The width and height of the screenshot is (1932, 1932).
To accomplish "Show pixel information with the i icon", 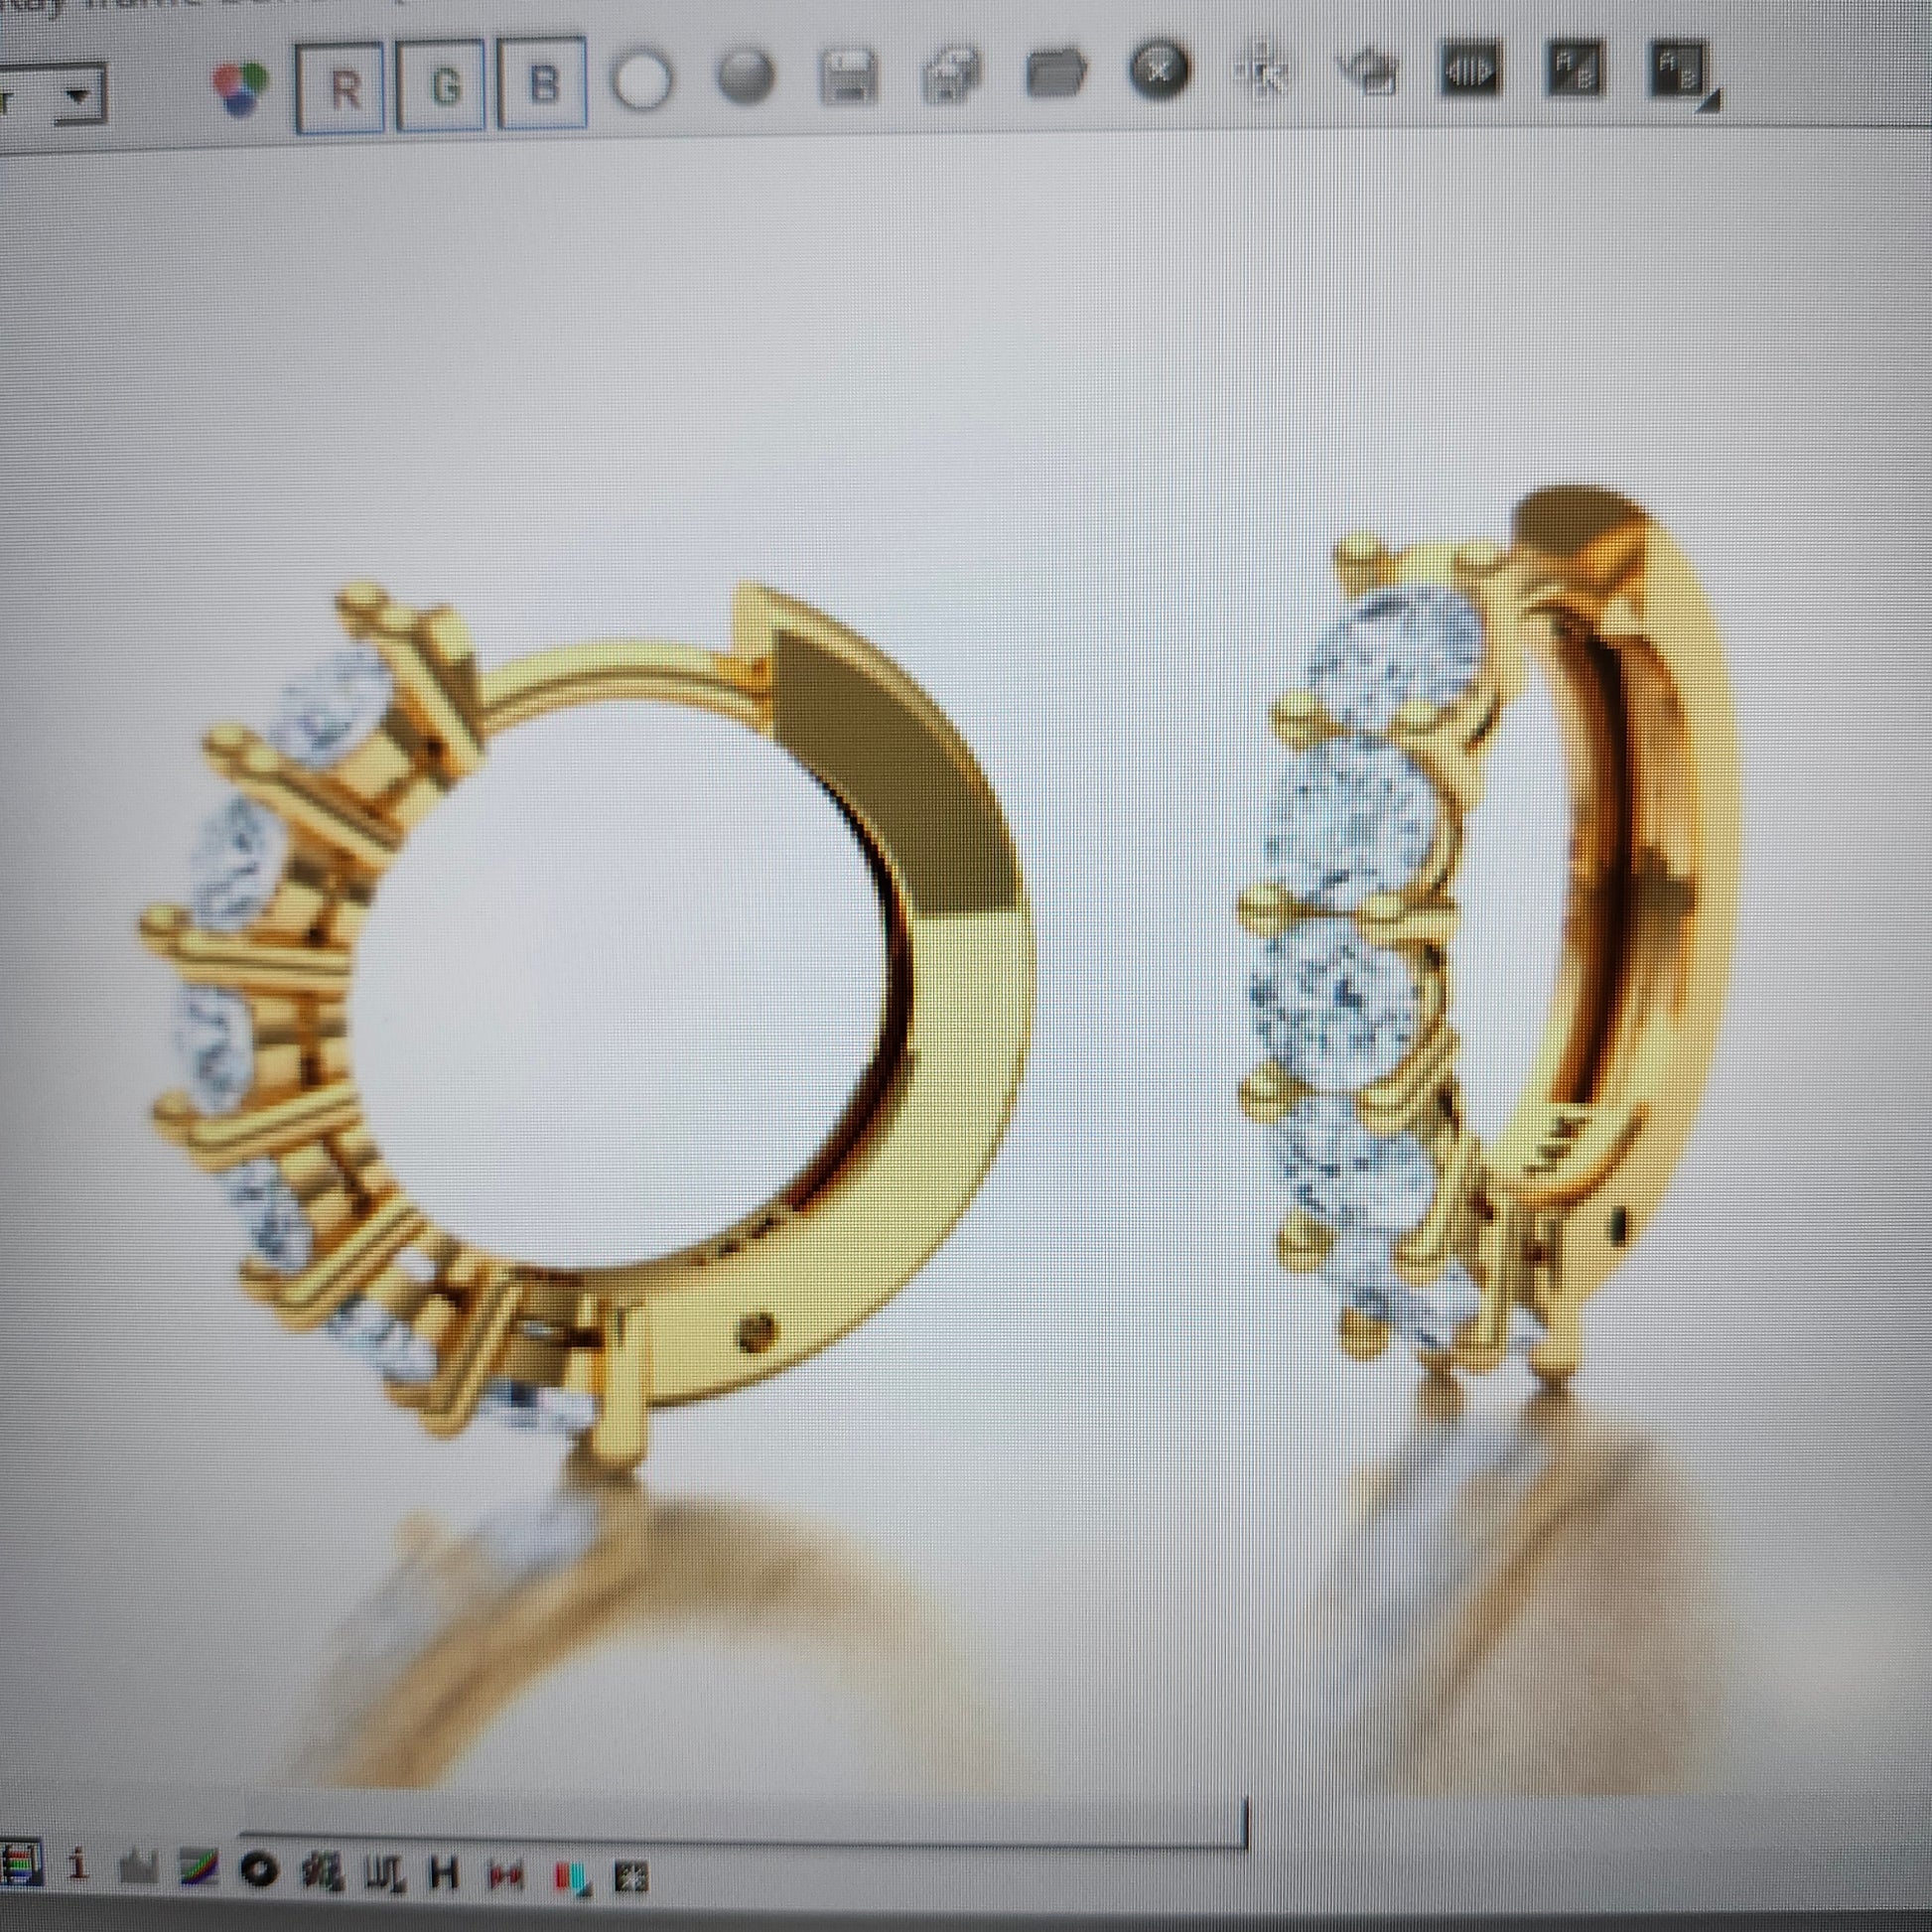I will 80,1864.
